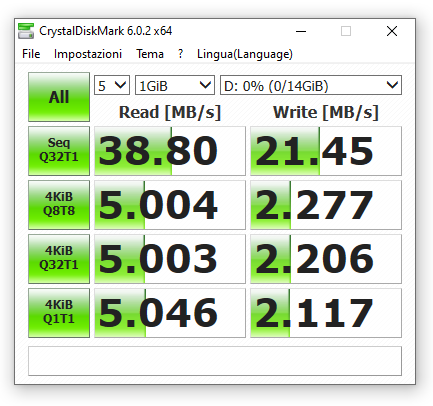Click the CrystalDiskMark app icon in title bar
433x406 pixels.
26,31
